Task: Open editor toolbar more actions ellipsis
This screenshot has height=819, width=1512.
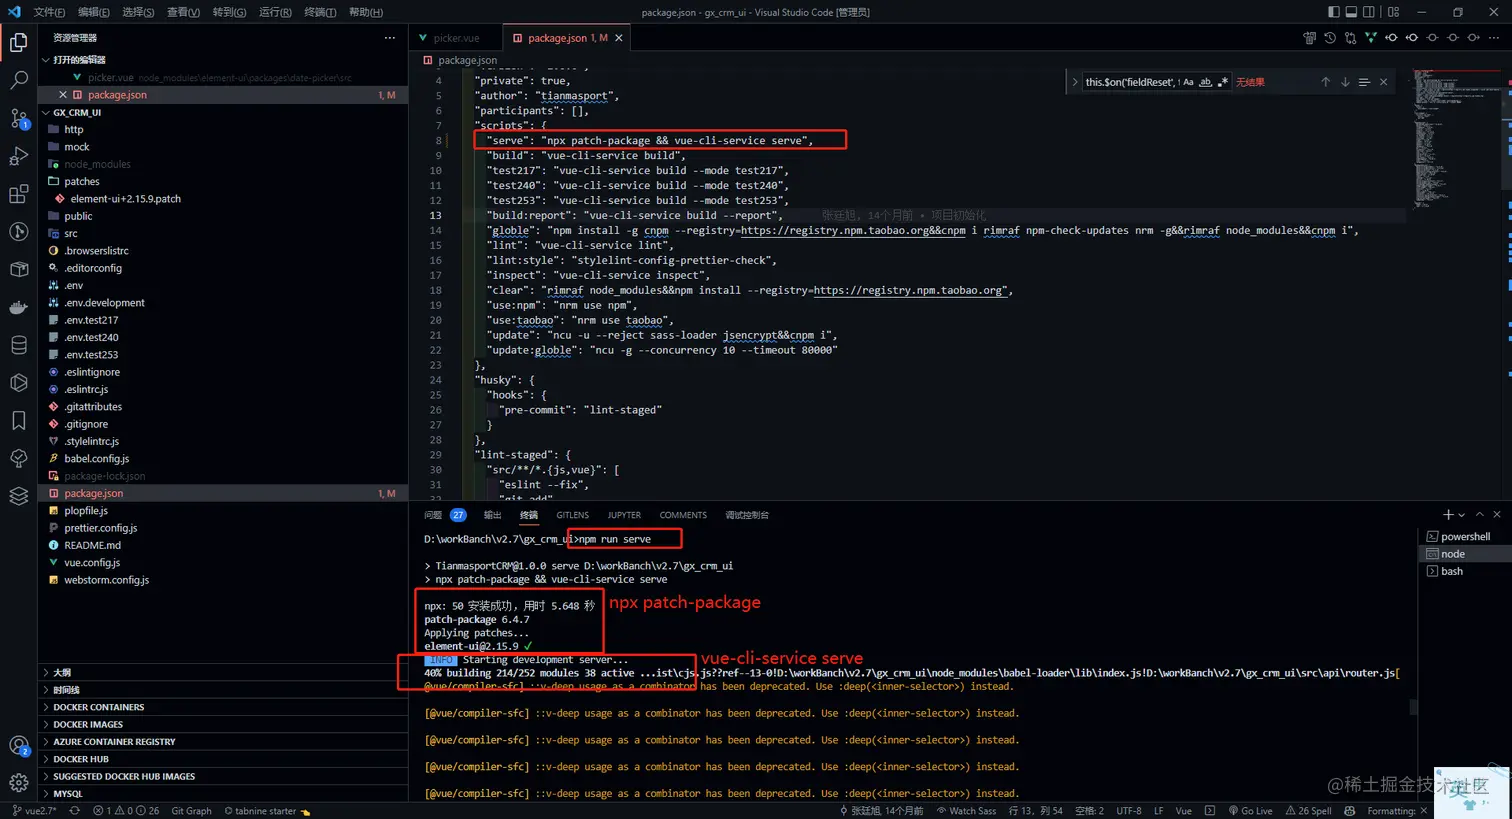Action: 1493,38
